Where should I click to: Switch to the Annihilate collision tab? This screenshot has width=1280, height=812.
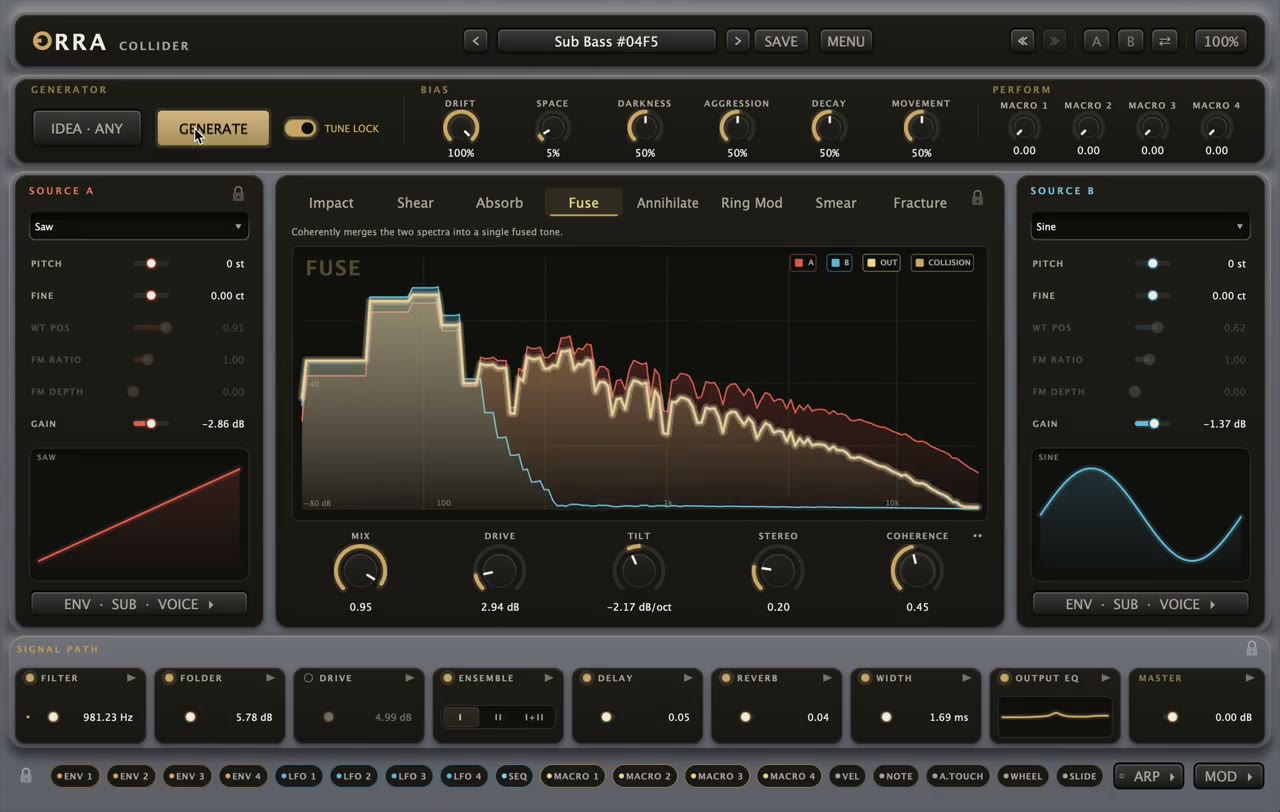[668, 203]
